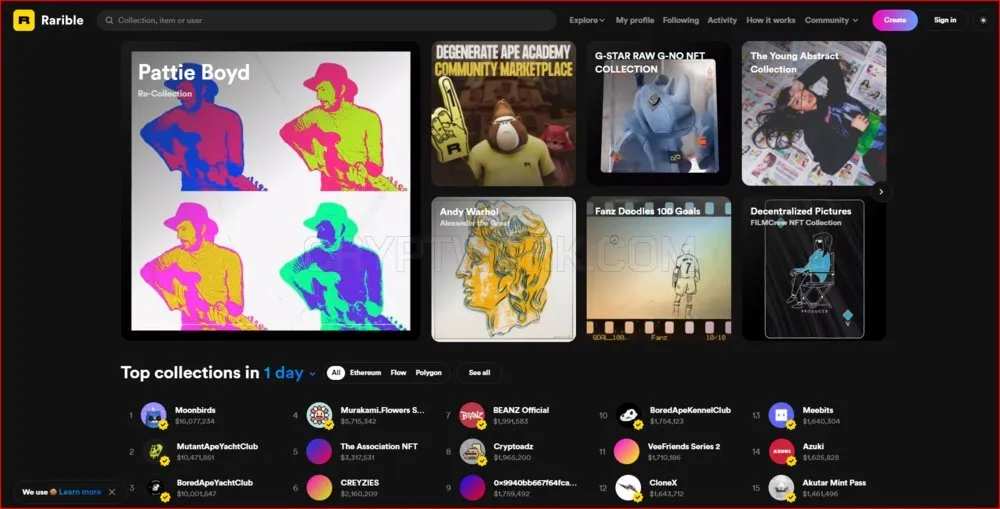Open CREYZIES collection avatar
Viewport: 1000px width, 509px height.
(319, 488)
